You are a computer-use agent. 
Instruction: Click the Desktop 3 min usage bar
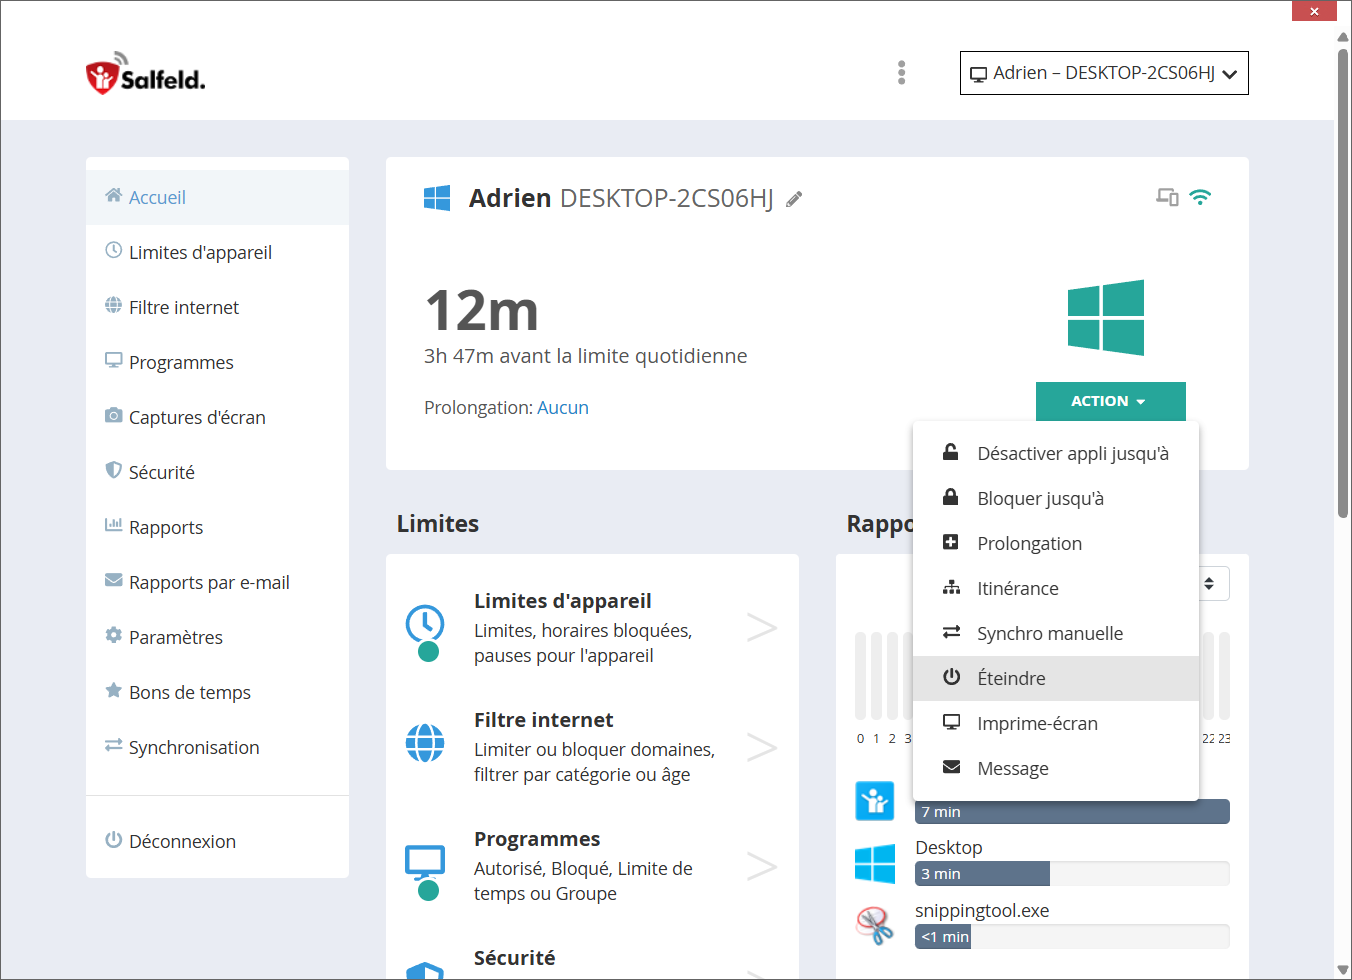click(x=1072, y=873)
